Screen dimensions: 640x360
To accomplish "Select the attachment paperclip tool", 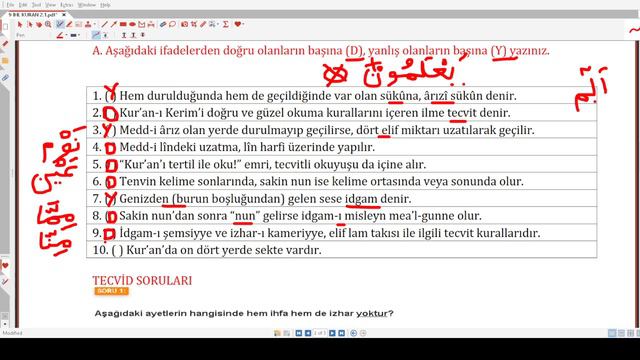I will click(163, 24).
